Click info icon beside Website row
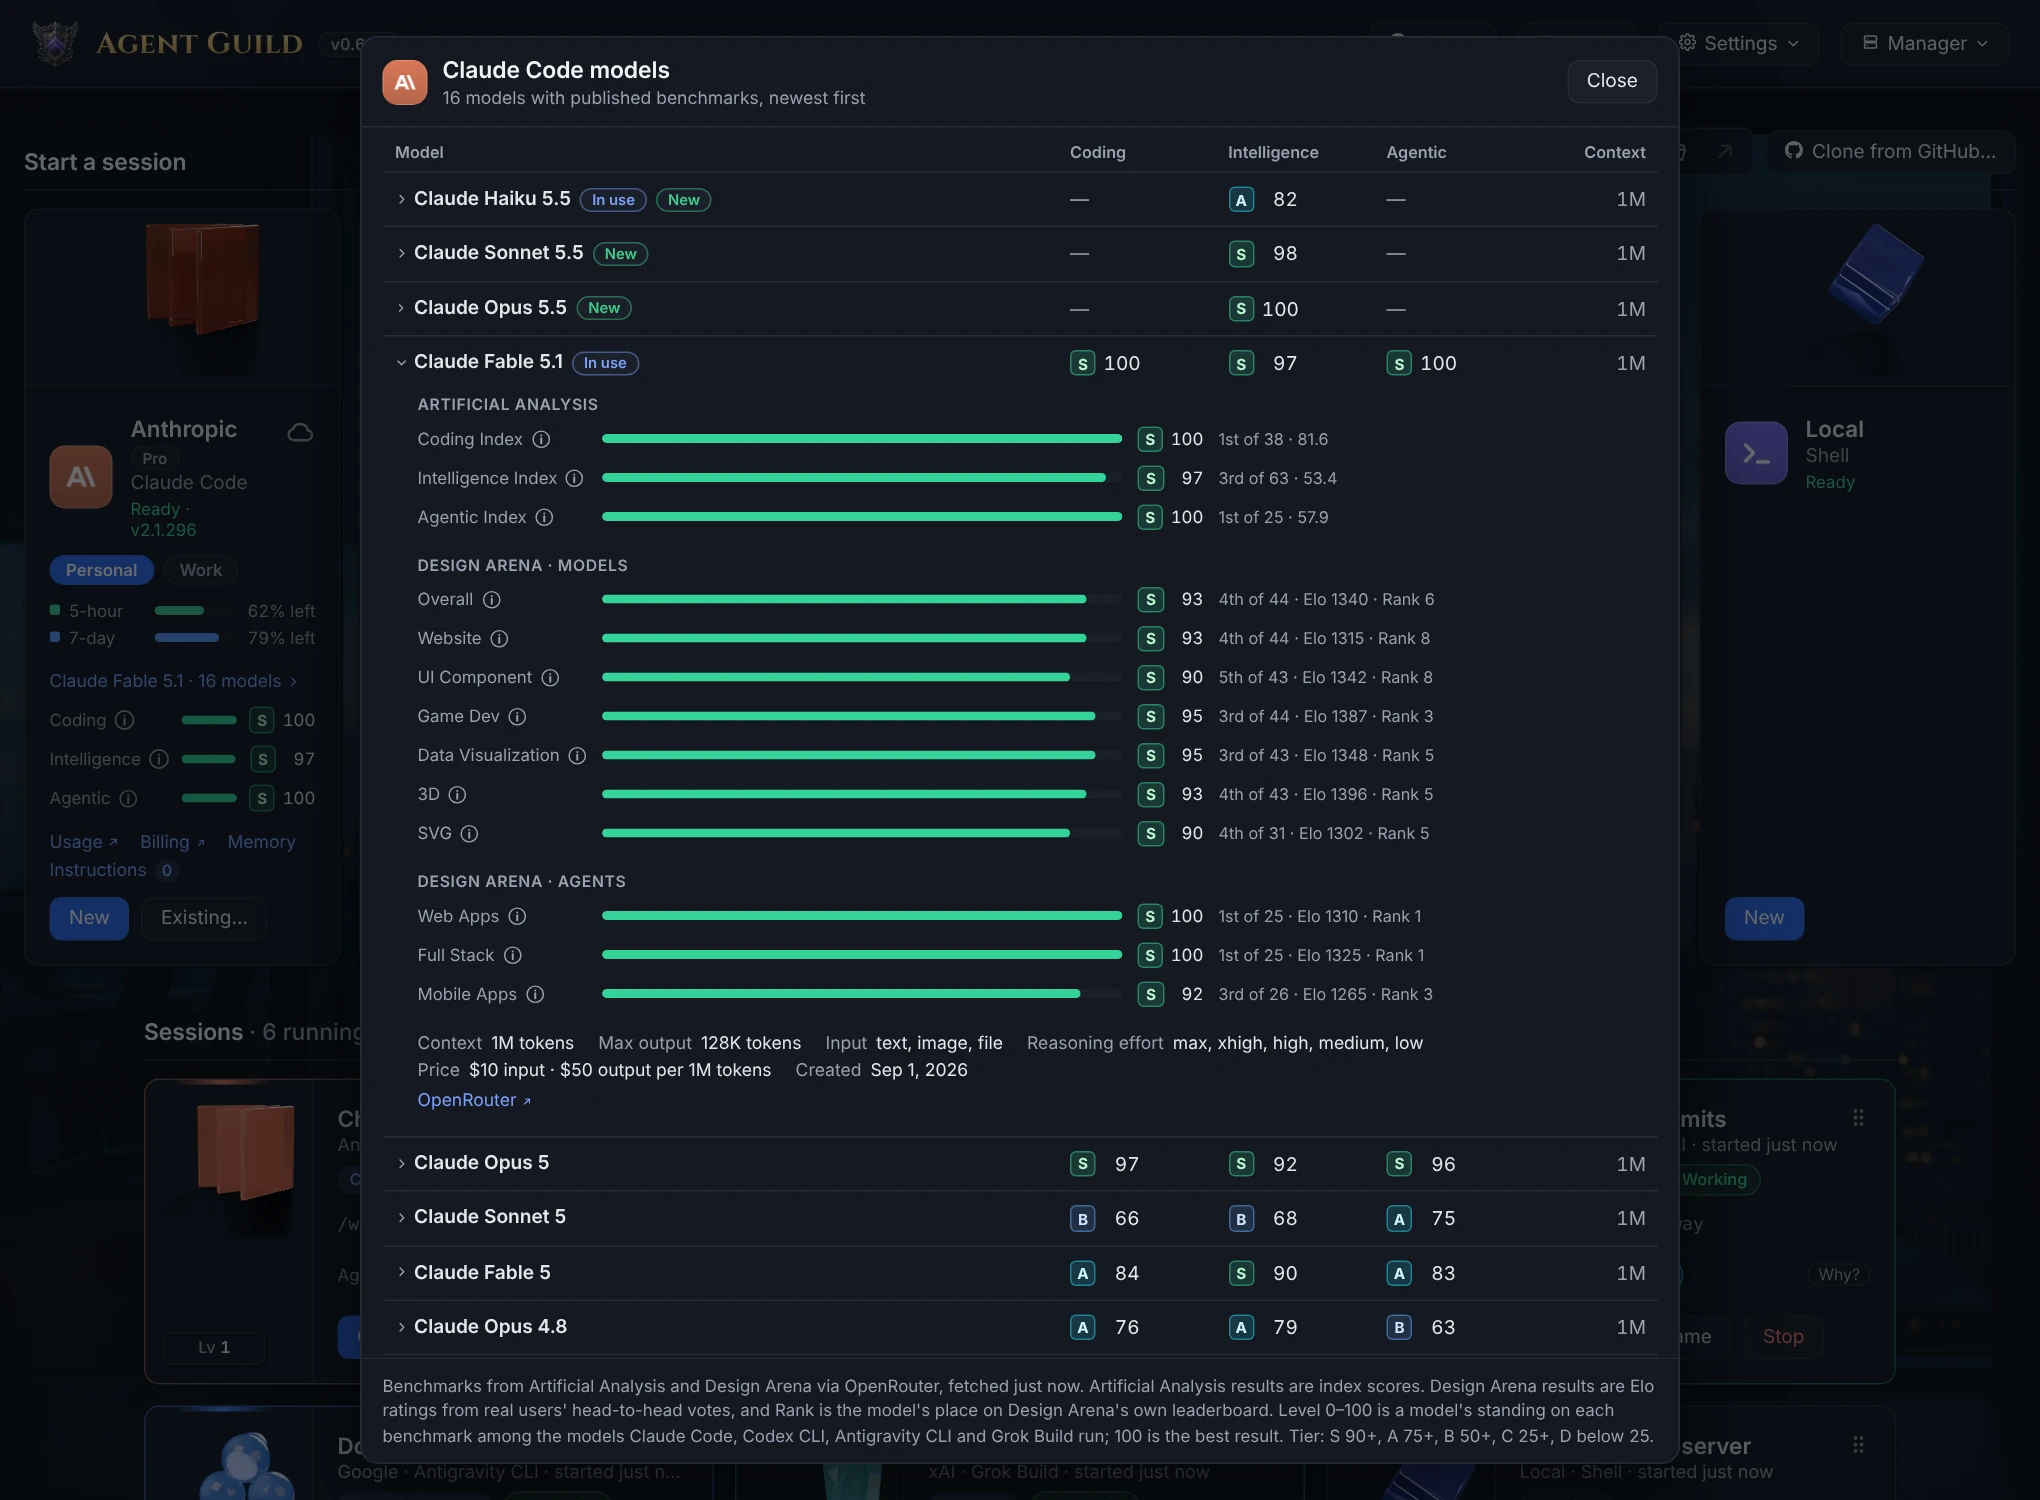Image resolution: width=2040 pixels, height=1500 pixels. point(499,638)
